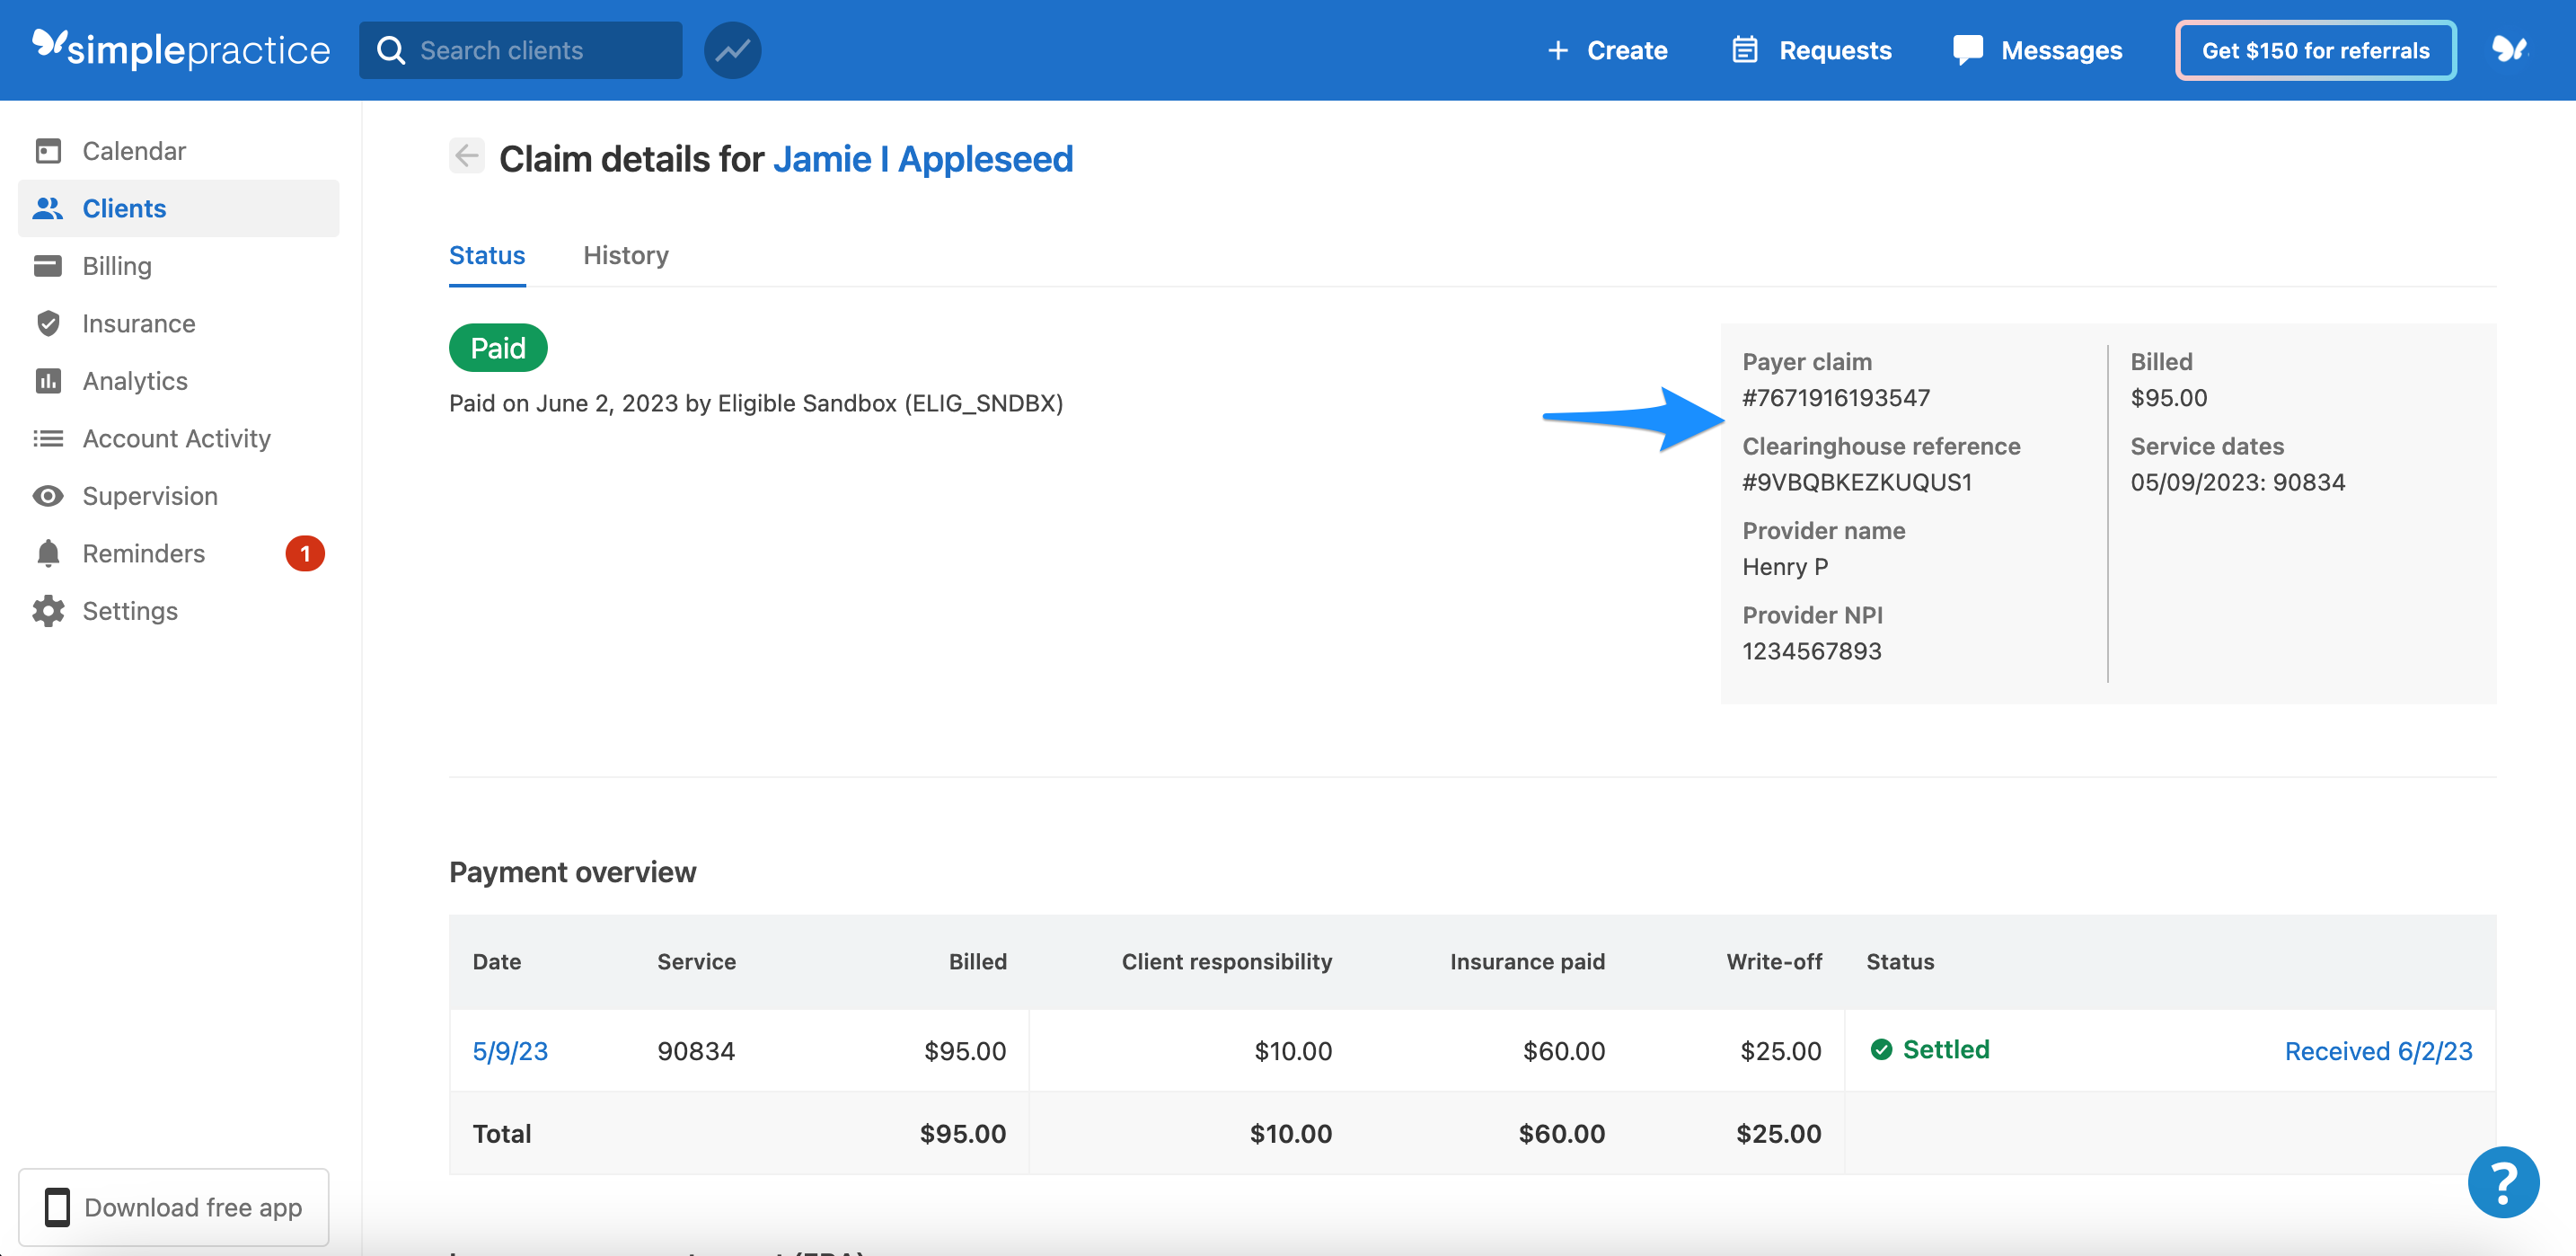Open the butterfly account menu icon
This screenshot has width=2576, height=1256.
(2509, 49)
